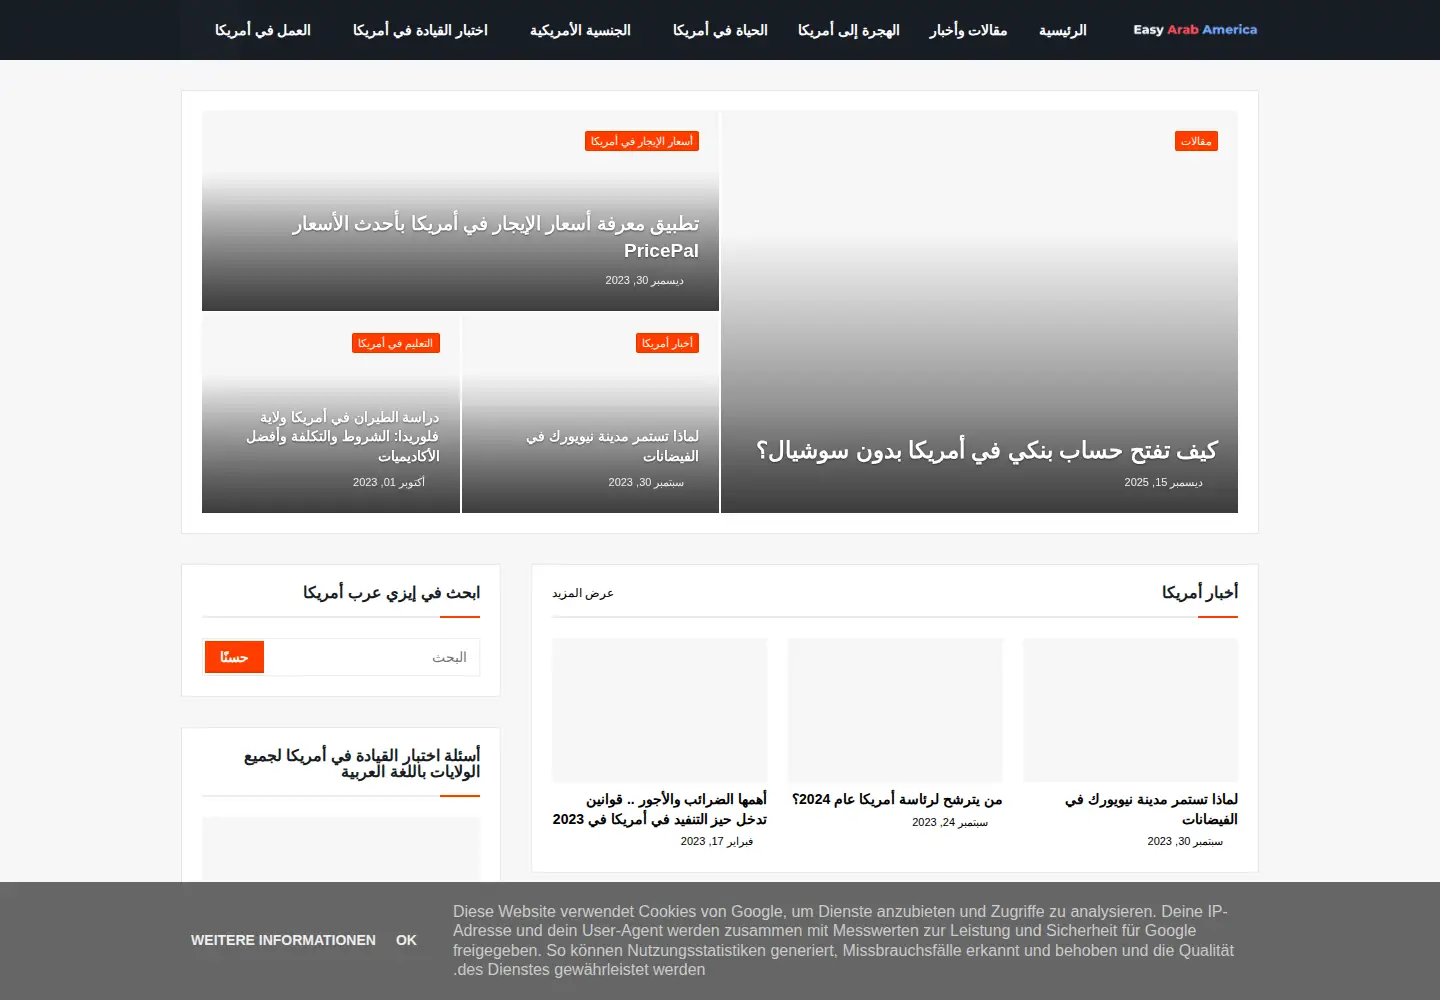Screen dimensions: 1440x1000
Task: Click ابحث في إيزي عرب أمريكا heading
Action: click(391, 593)
